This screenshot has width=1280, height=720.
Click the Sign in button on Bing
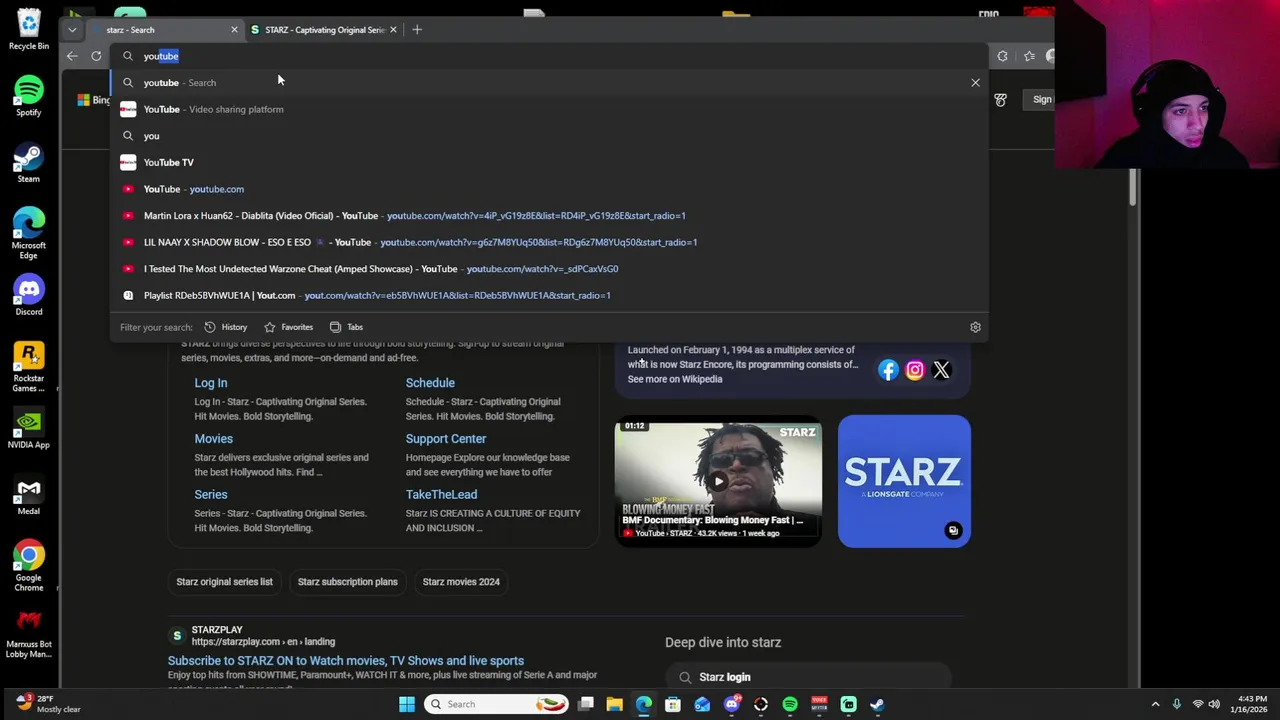pyautogui.click(x=1042, y=99)
